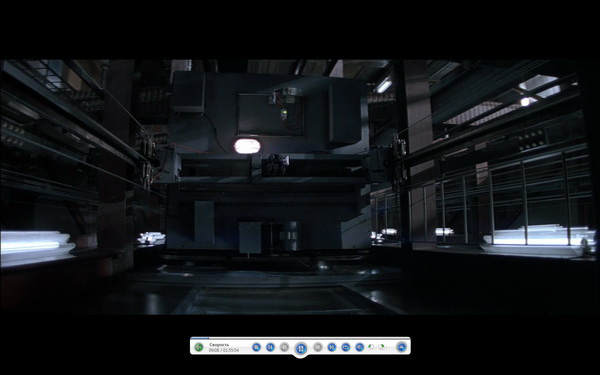Stop playback with the stop button
Screen dimensions: 600x375
[256, 347]
